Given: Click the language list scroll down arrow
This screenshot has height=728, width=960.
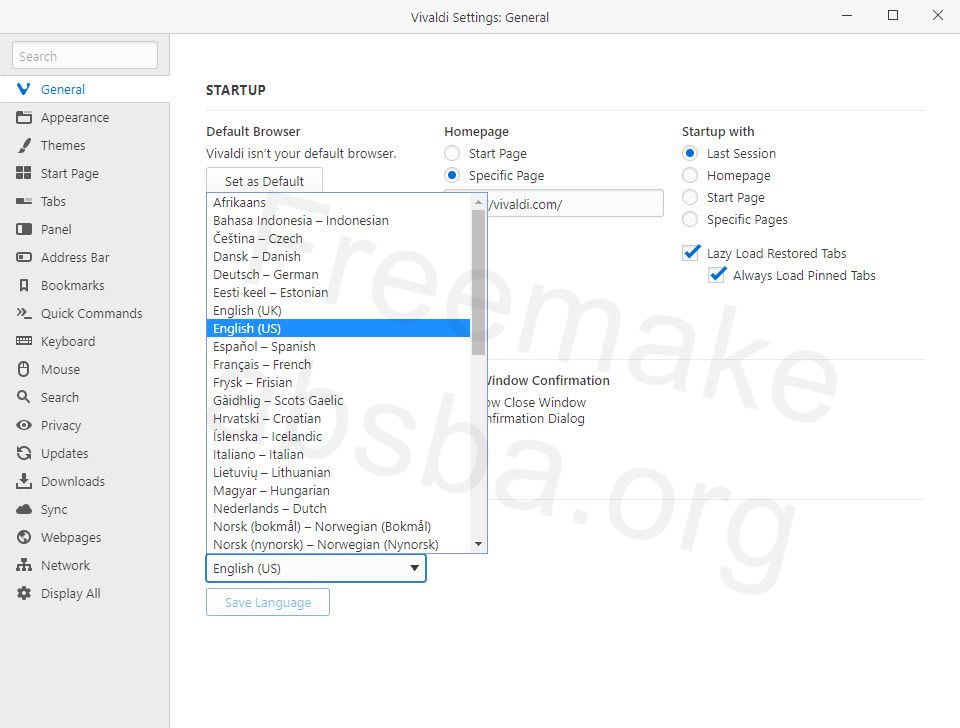Looking at the screenshot, I should point(478,544).
